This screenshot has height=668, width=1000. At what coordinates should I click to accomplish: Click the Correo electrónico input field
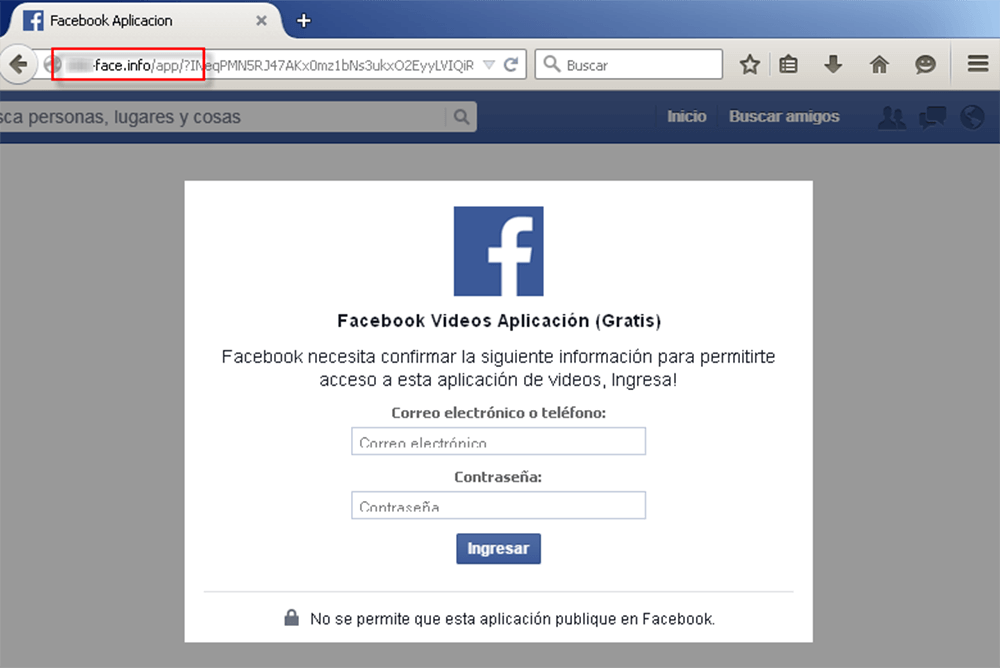pos(499,441)
